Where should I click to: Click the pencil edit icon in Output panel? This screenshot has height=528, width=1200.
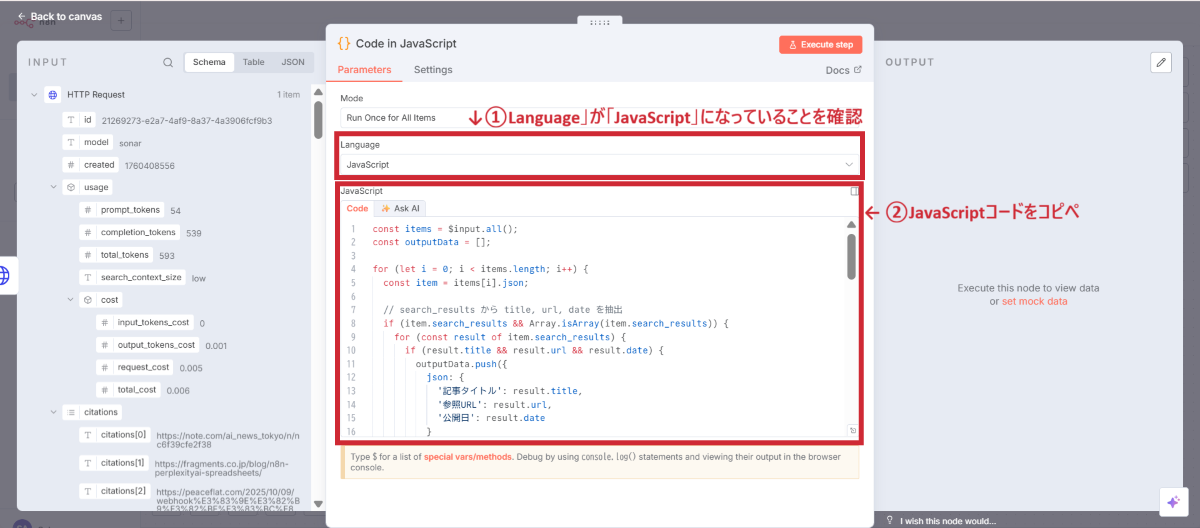1160,62
